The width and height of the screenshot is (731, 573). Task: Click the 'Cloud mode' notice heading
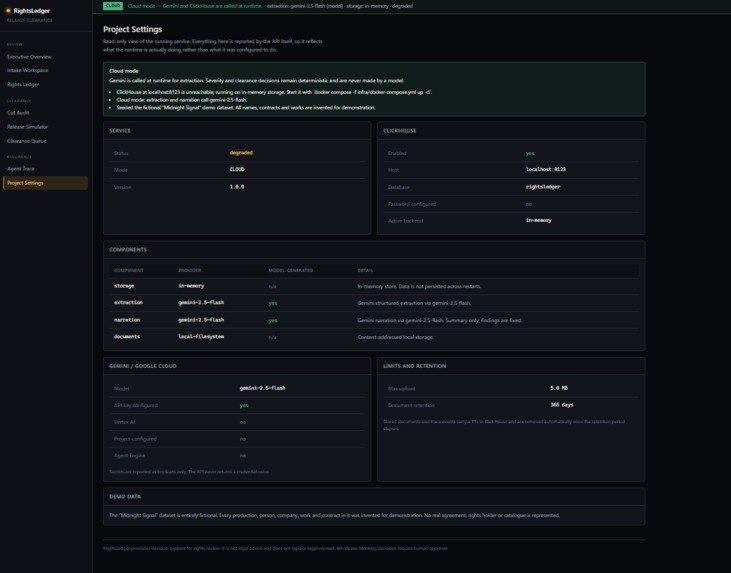pyautogui.click(x=124, y=71)
